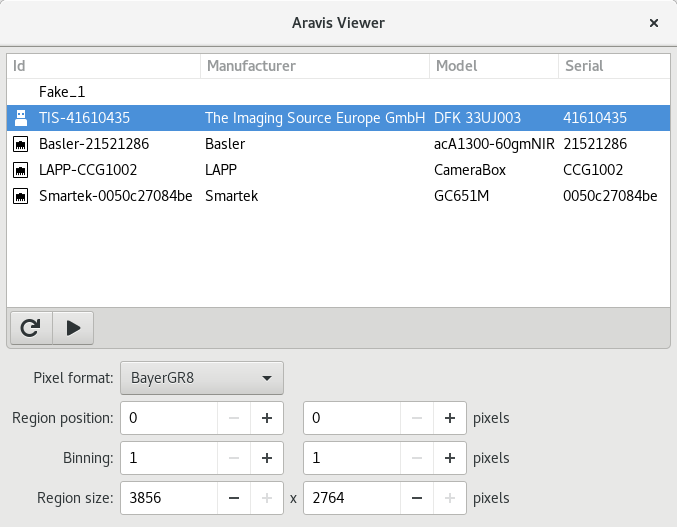Sort devices by Model column header
The height and width of the screenshot is (527, 677).
click(494, 66)
